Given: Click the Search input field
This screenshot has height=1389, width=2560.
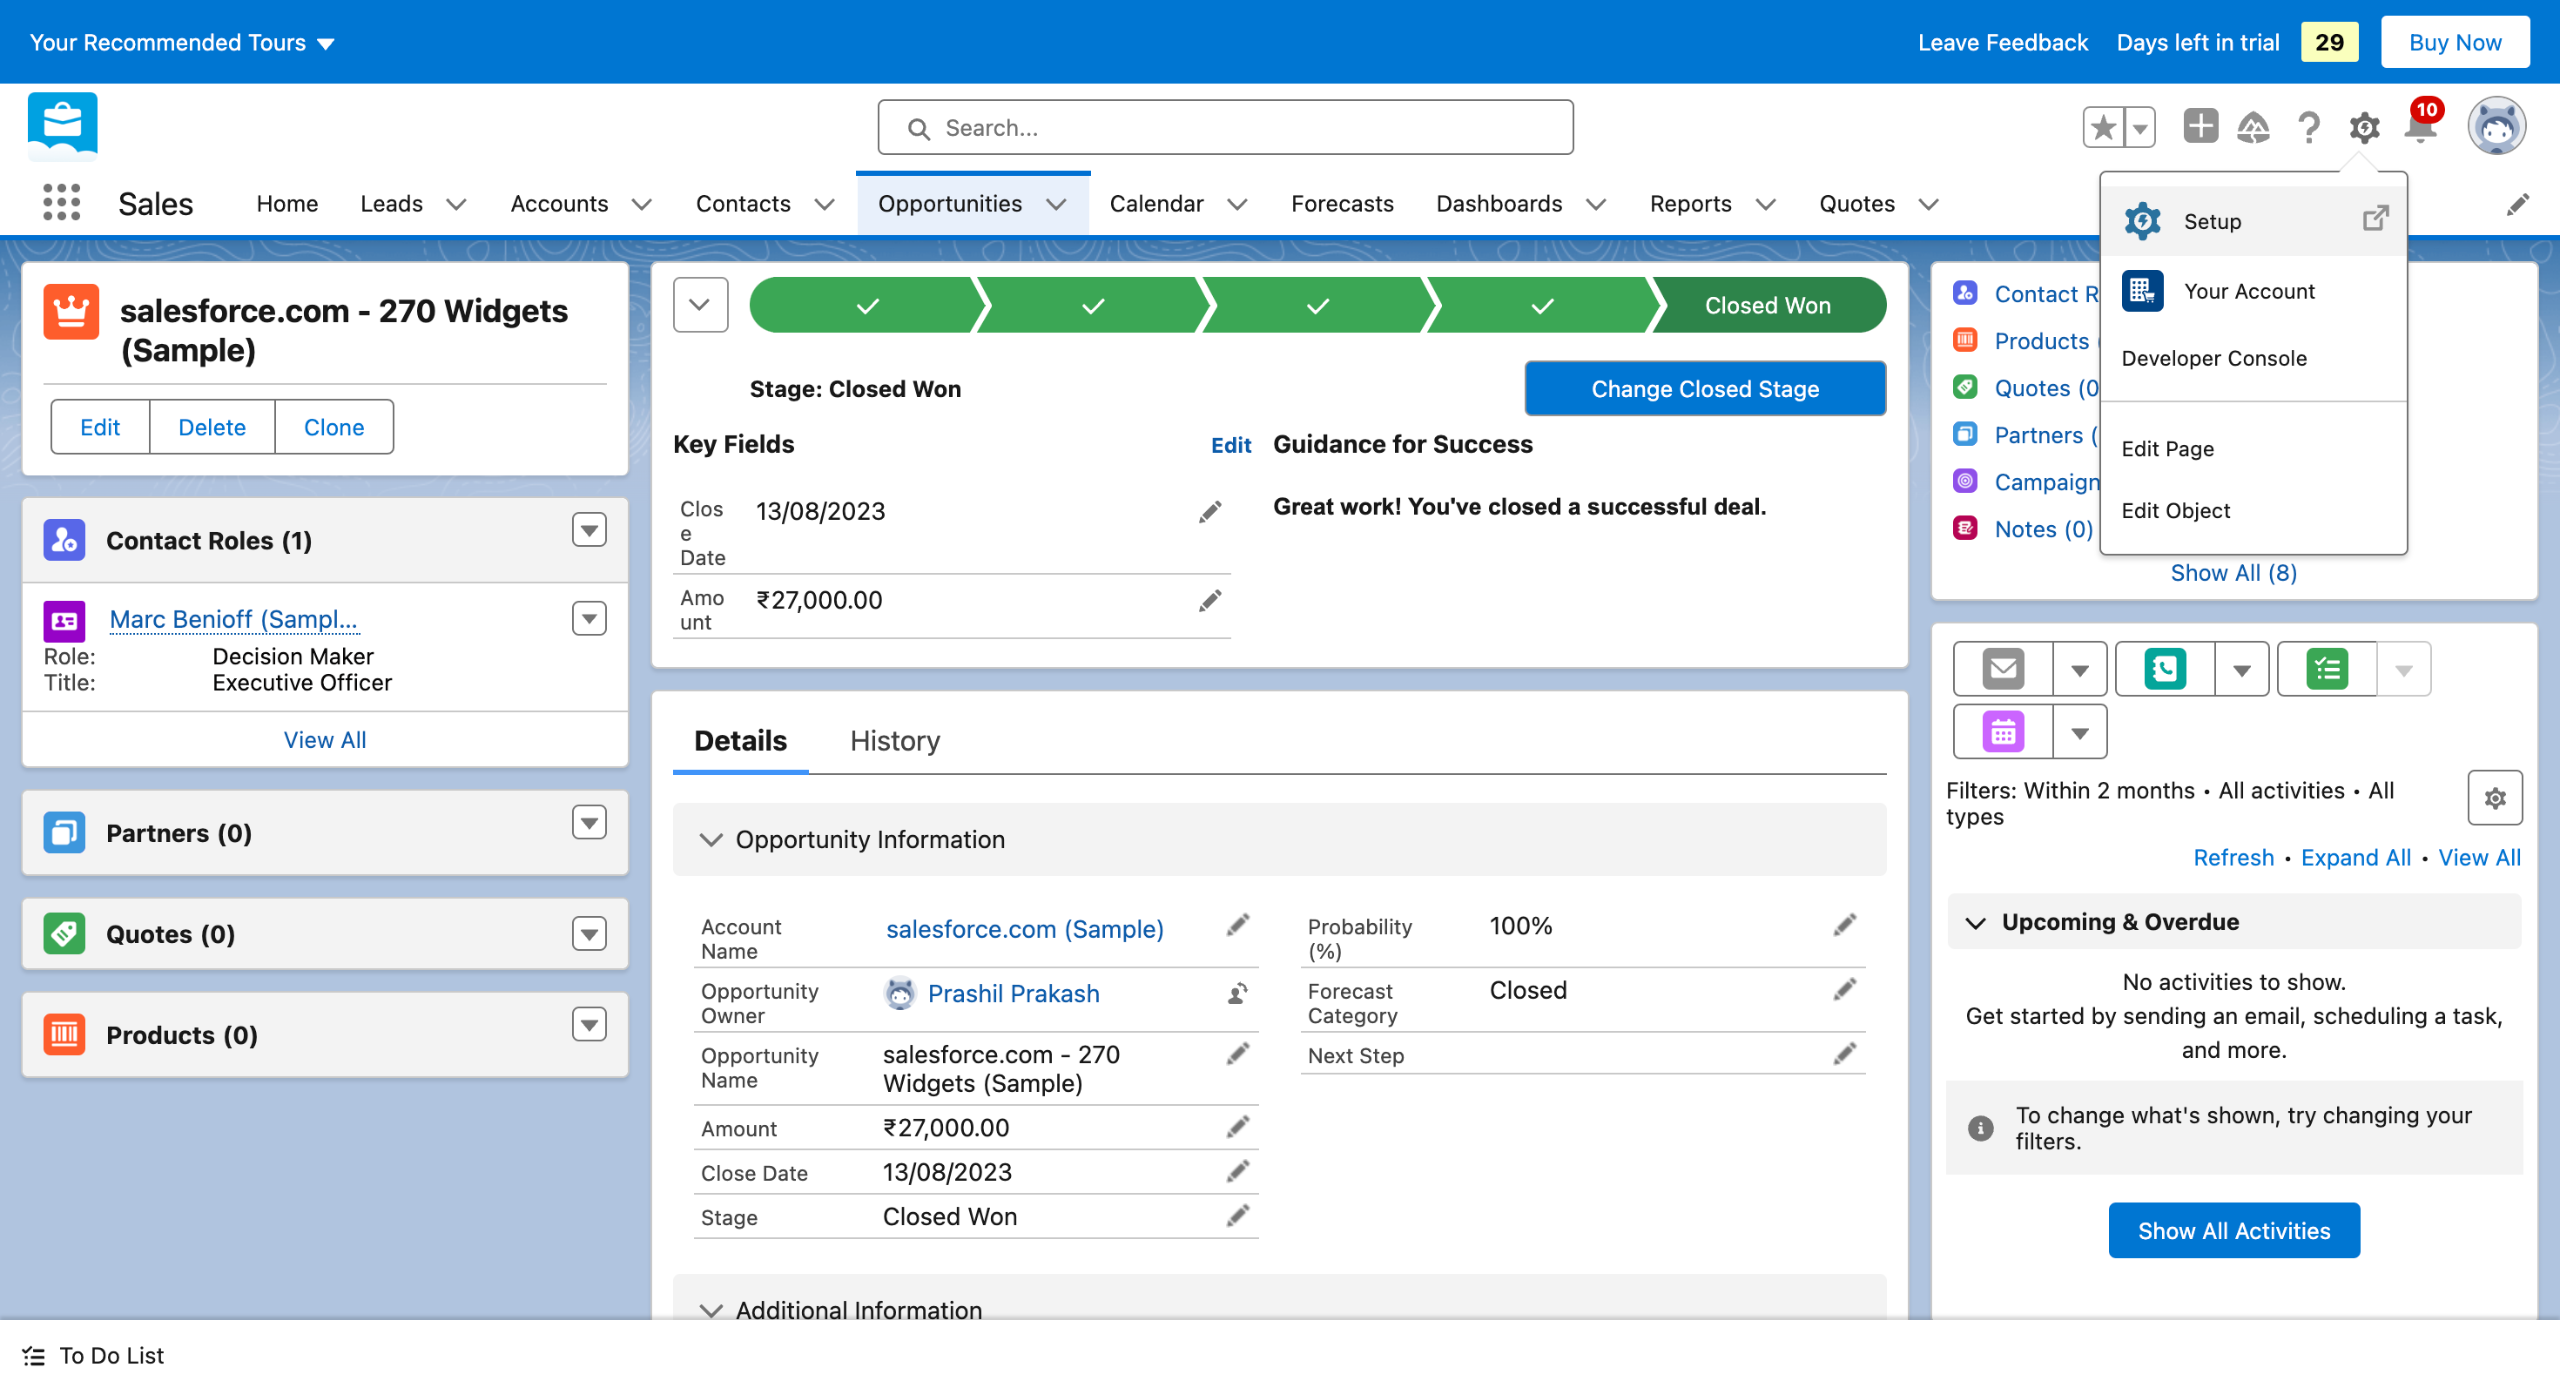Looking at the screenshot, I should (x=1225, y=128).
